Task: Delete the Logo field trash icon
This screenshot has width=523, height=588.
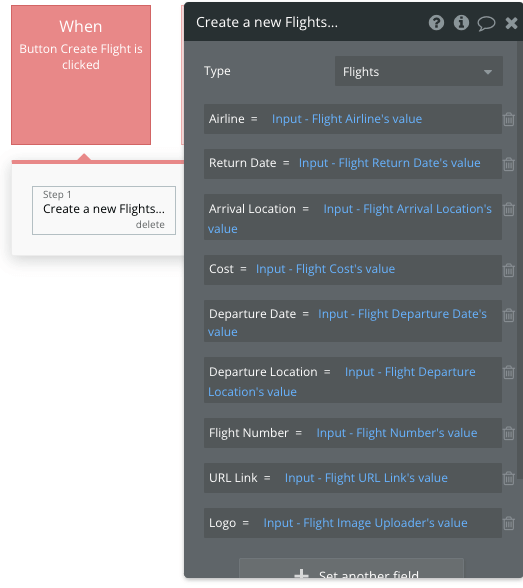Action: (x=509, y=523)
